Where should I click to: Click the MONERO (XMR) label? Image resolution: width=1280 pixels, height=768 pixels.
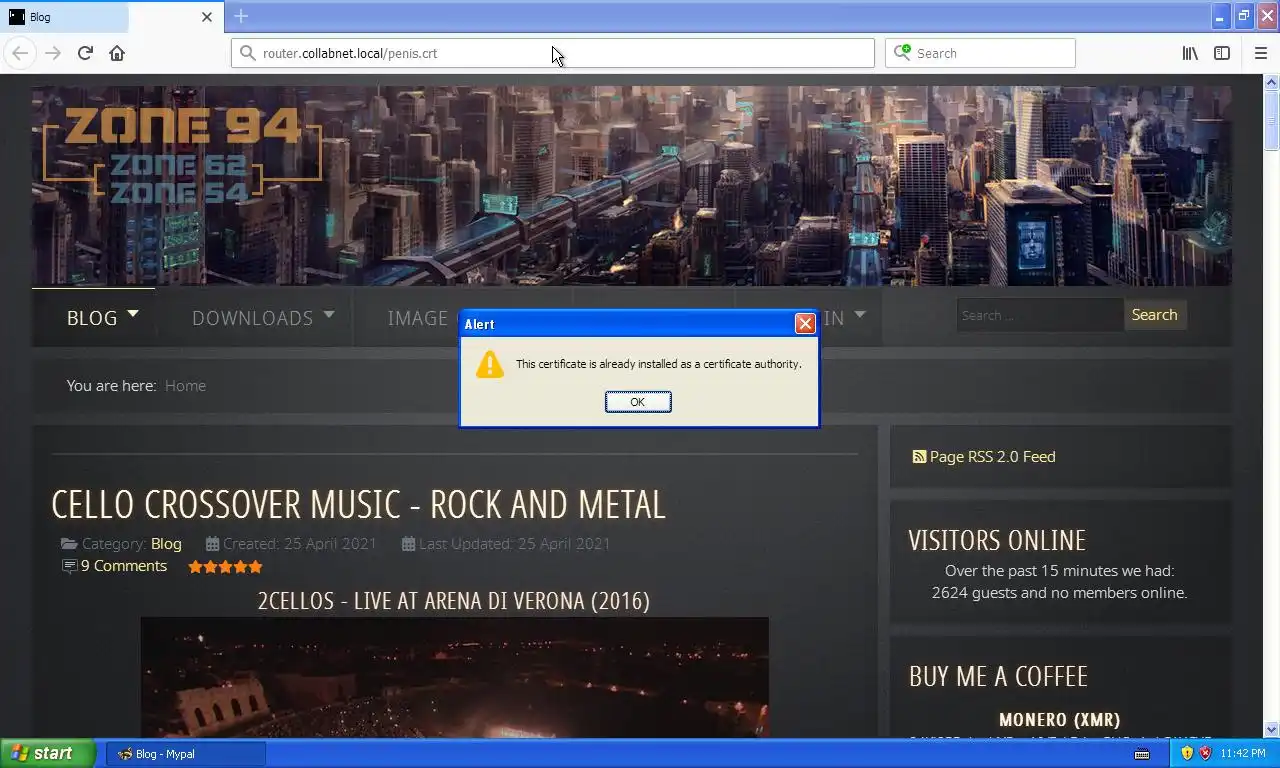1060,720
